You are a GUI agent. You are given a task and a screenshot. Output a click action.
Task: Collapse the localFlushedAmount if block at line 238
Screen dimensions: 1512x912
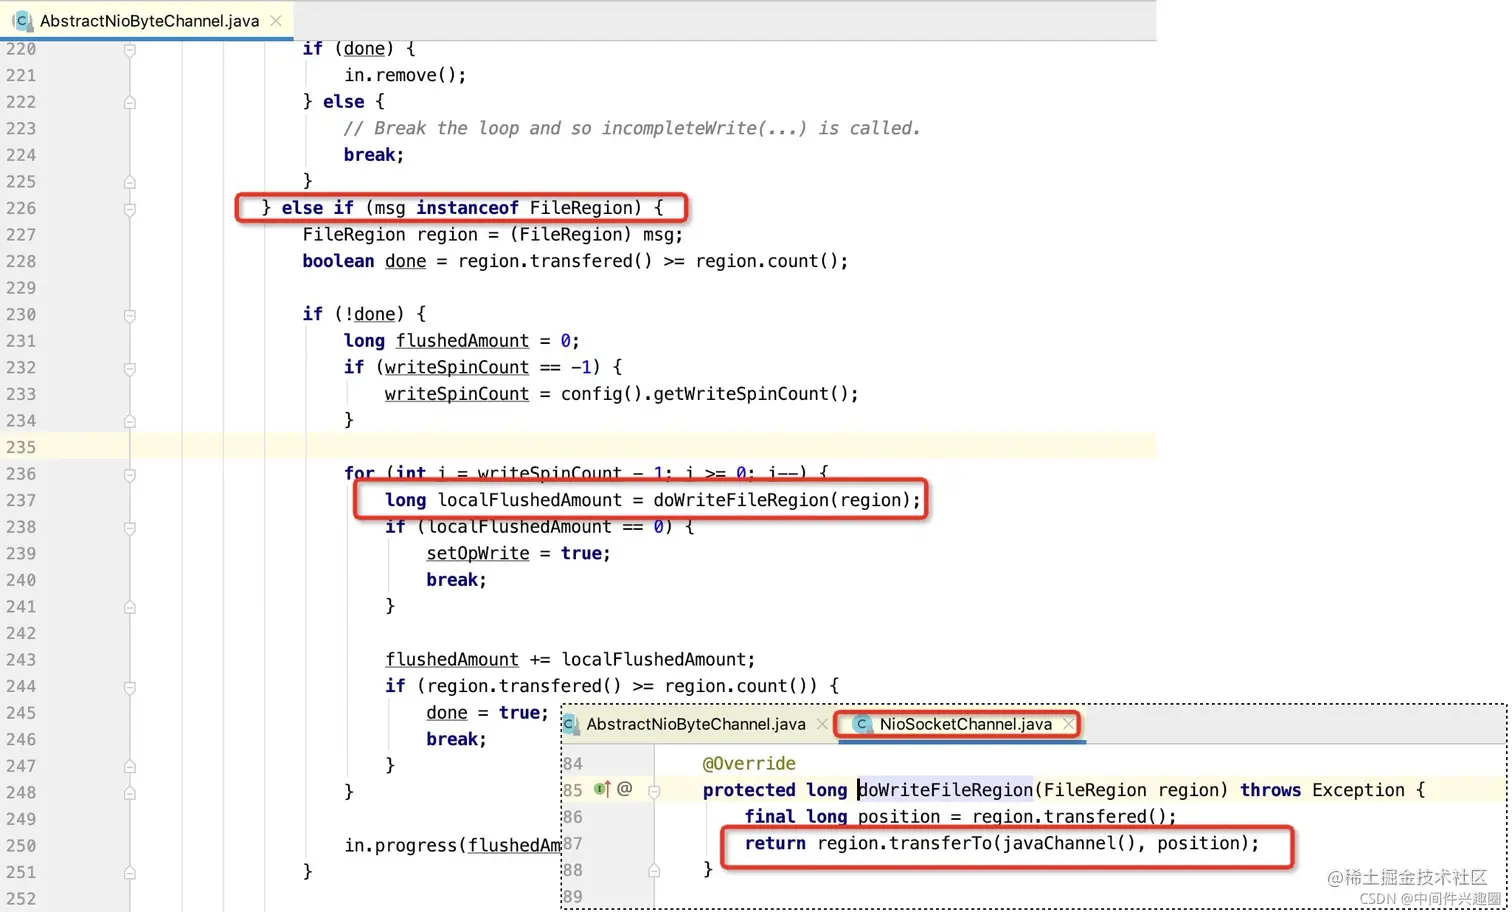tap(130, 528)
